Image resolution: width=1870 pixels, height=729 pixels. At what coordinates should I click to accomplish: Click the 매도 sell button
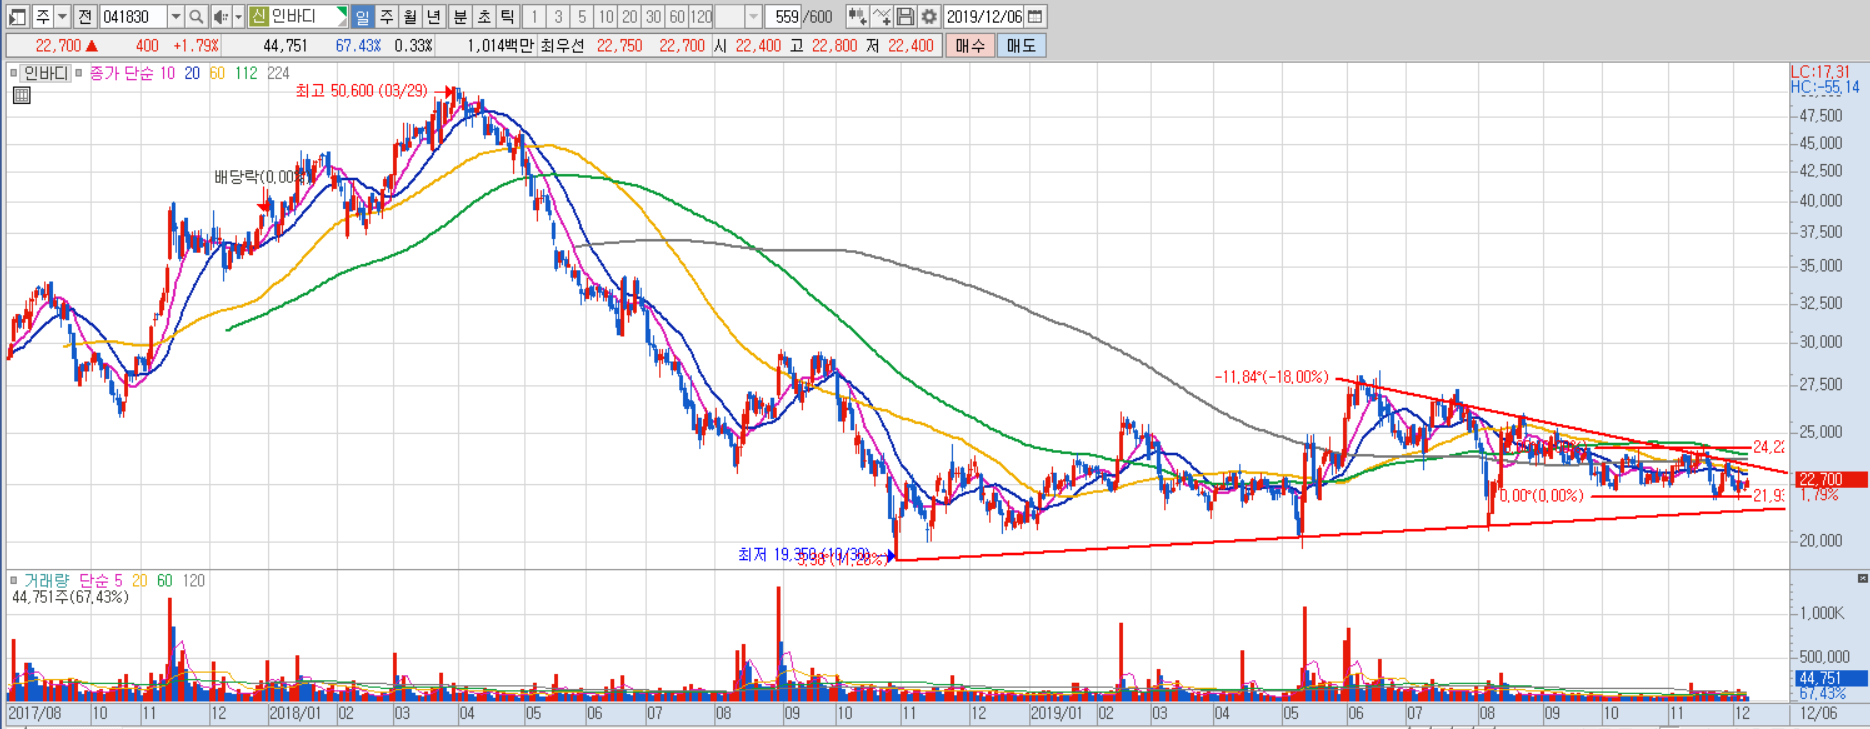[x=1022, y=45]
